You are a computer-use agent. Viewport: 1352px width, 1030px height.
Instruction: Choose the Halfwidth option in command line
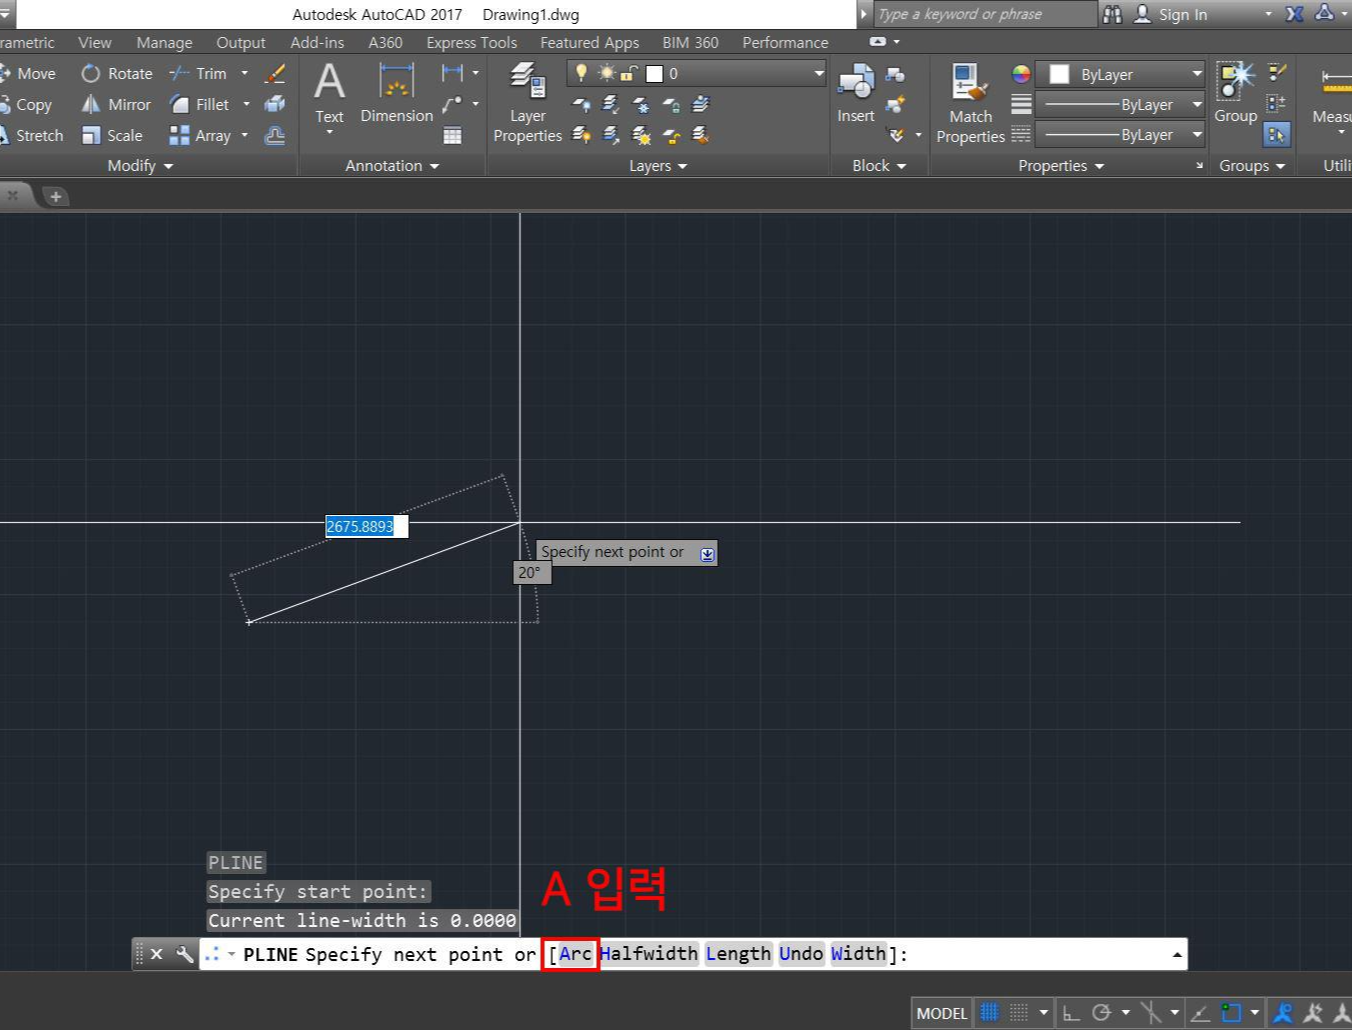tap(648, 954)
